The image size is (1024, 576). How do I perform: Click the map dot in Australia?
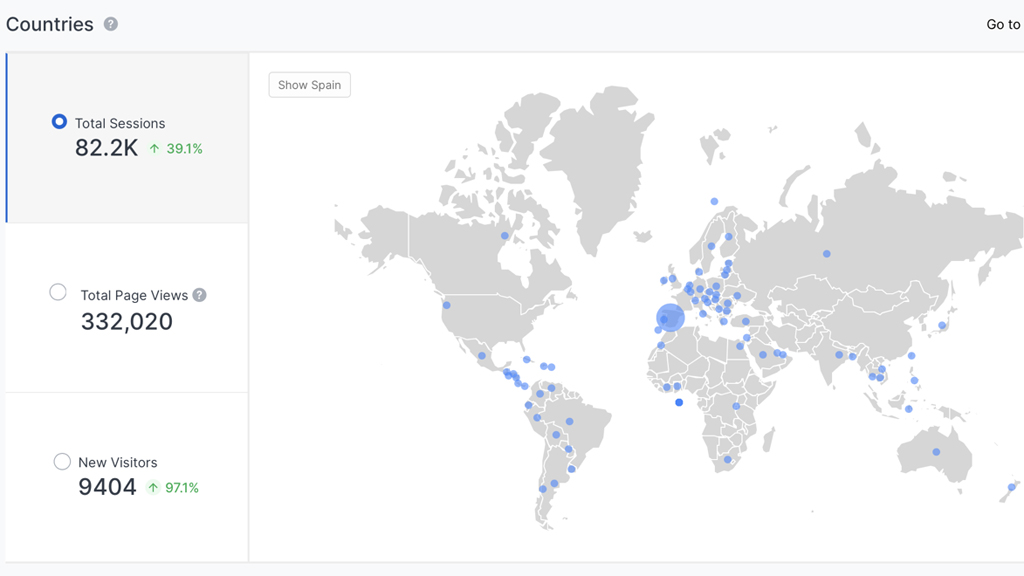tap(936, 452)
